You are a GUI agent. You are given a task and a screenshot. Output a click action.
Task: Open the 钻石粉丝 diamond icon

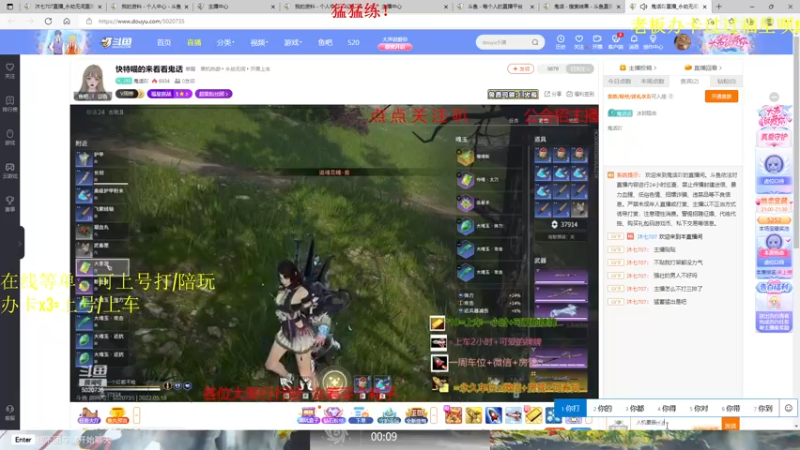point(333,415)
